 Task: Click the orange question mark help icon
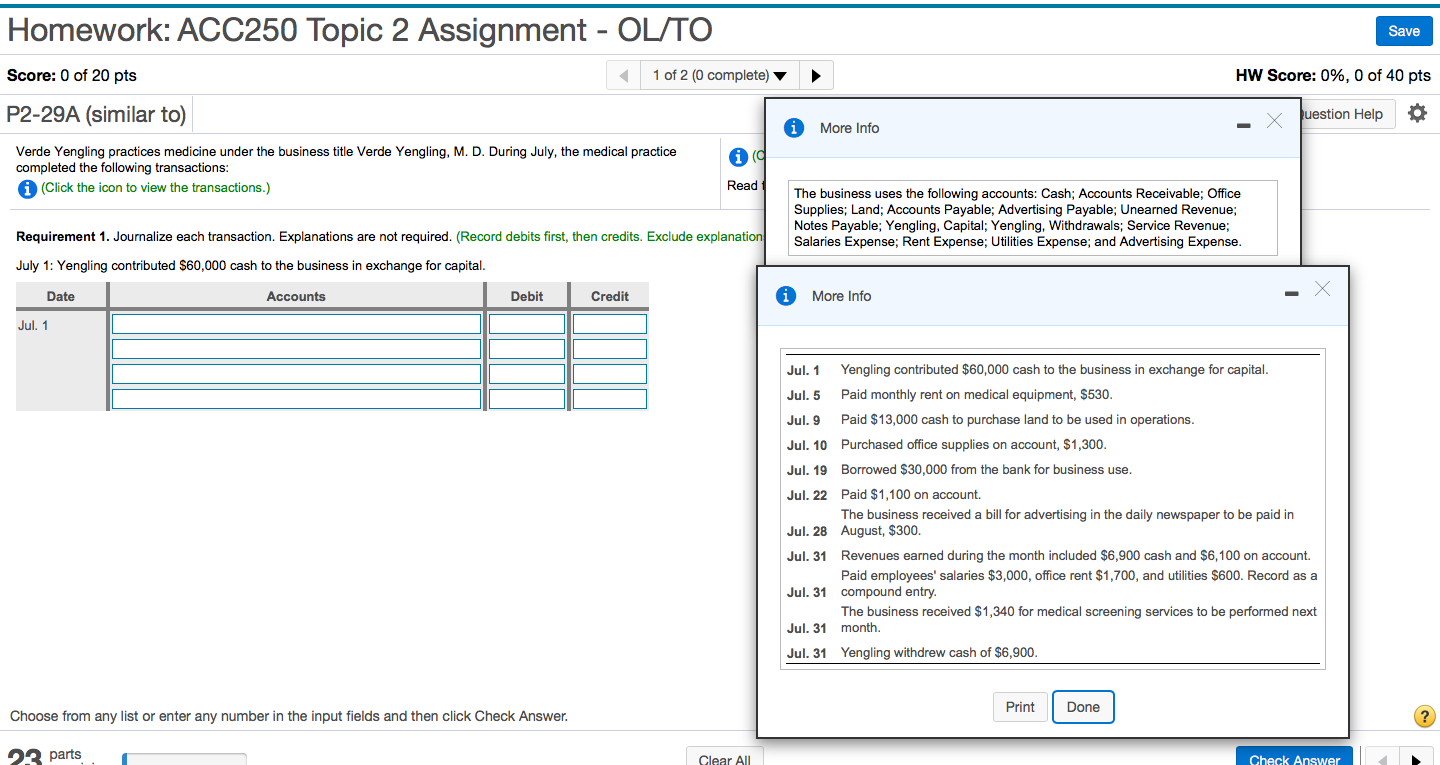pos(1425,716)
